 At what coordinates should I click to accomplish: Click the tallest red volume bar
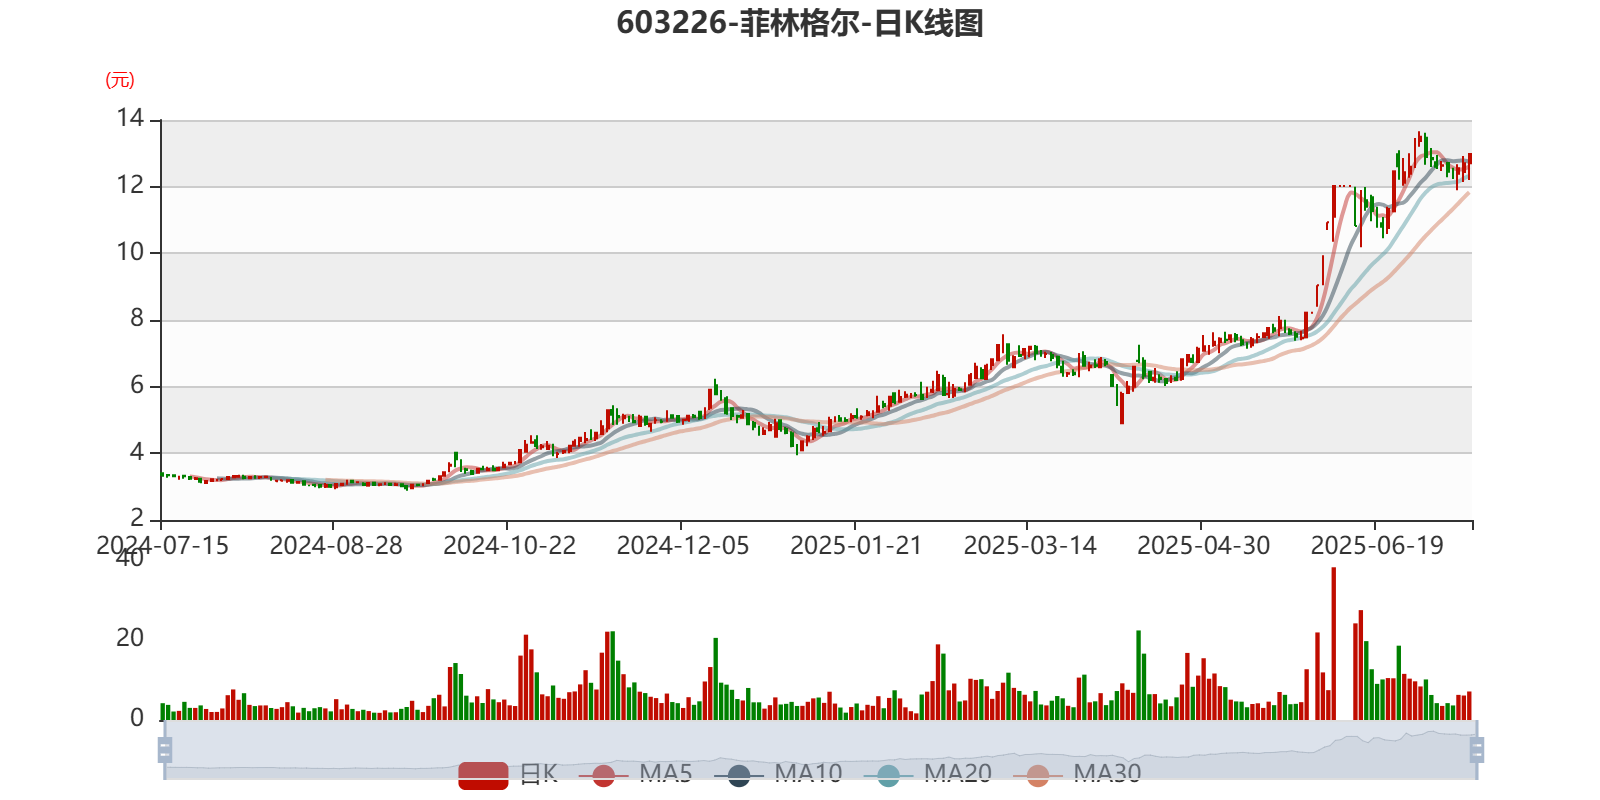tap(1333, 643)
